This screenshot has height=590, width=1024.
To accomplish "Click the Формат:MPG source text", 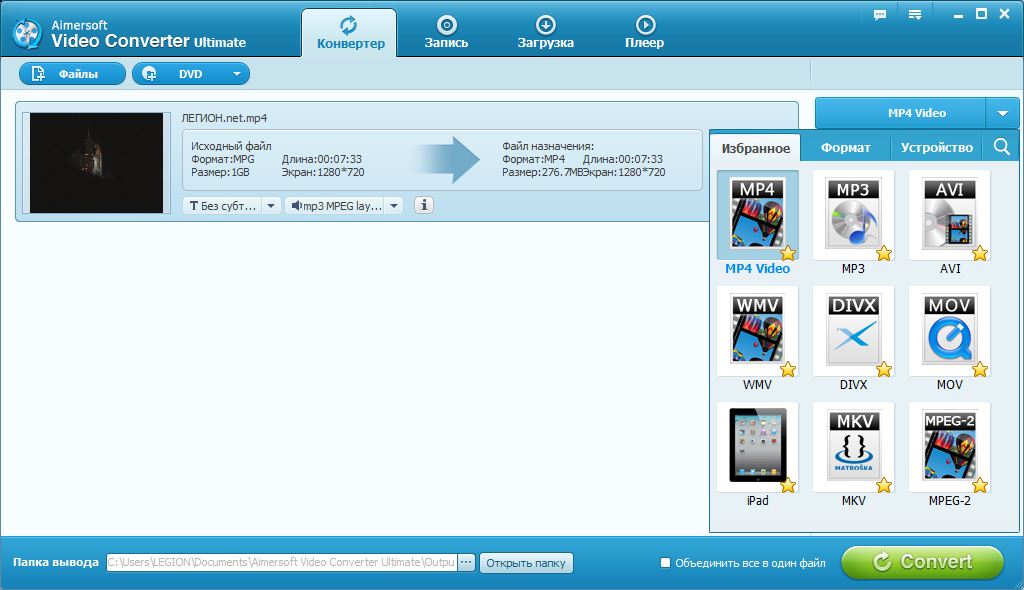I will tap(223, 159).
